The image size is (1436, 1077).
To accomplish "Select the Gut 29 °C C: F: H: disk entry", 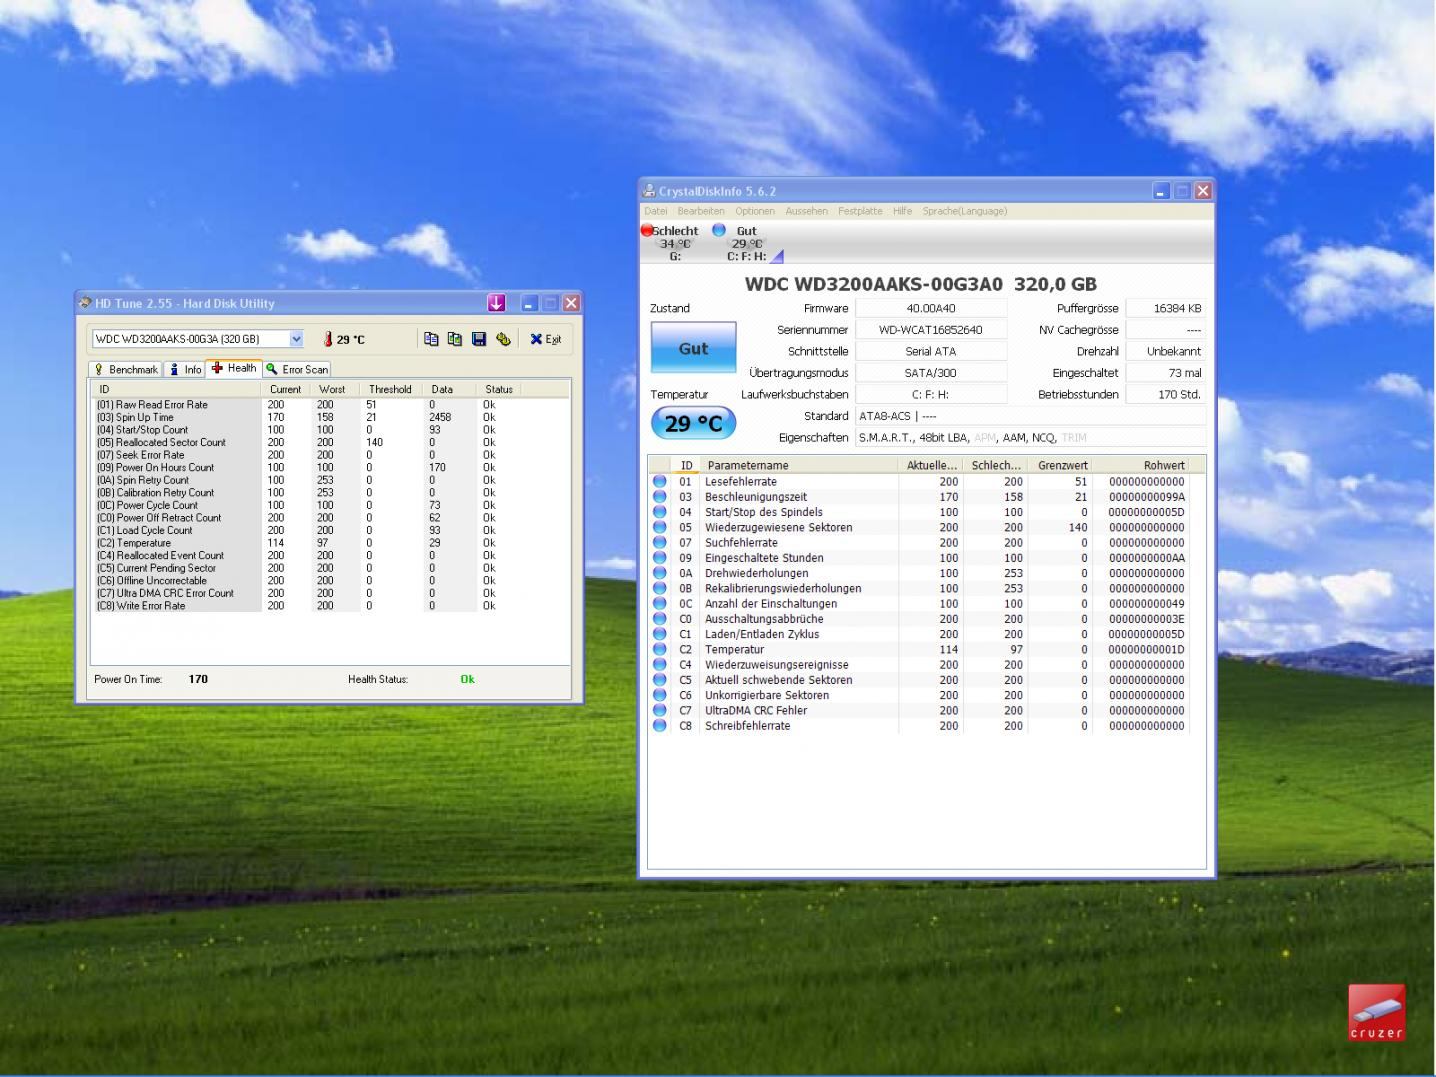I will coord(747,243).
